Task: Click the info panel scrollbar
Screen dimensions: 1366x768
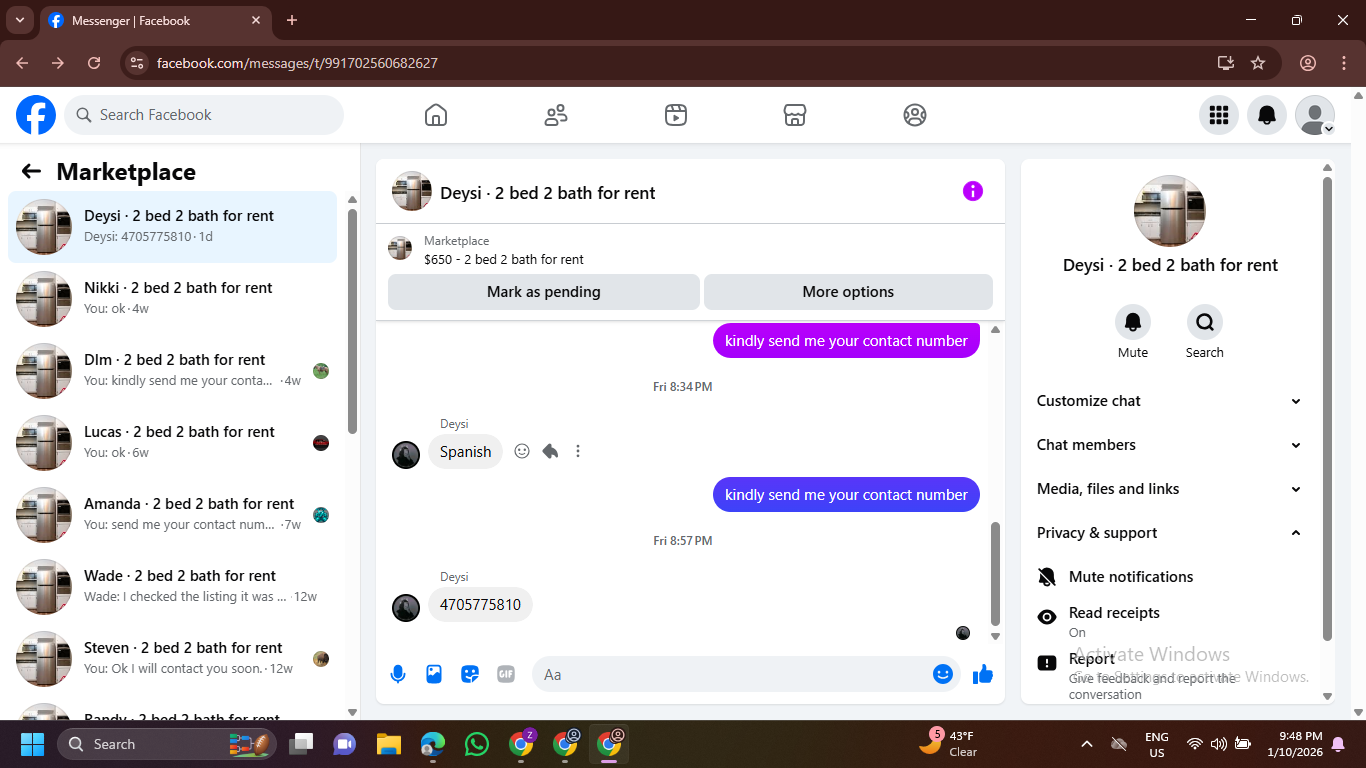Action: tap(1327, 408)
